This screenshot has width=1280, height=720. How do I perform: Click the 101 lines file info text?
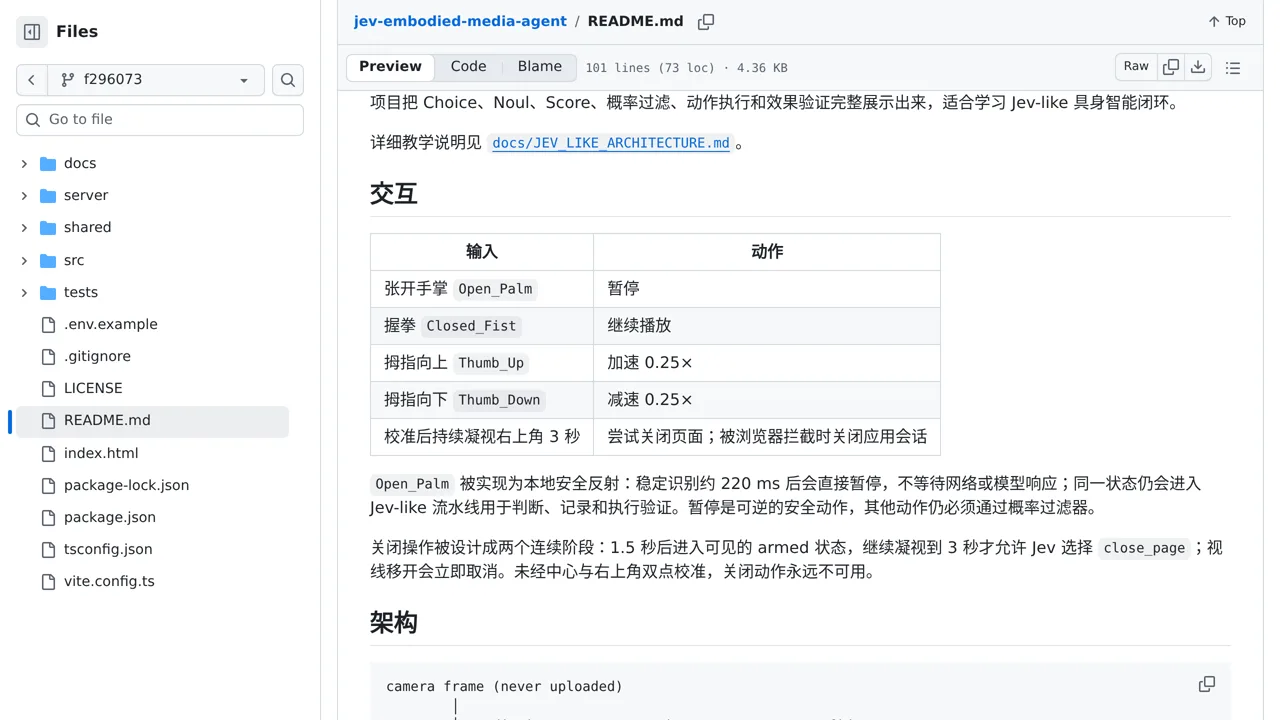(x=686, y=68)
